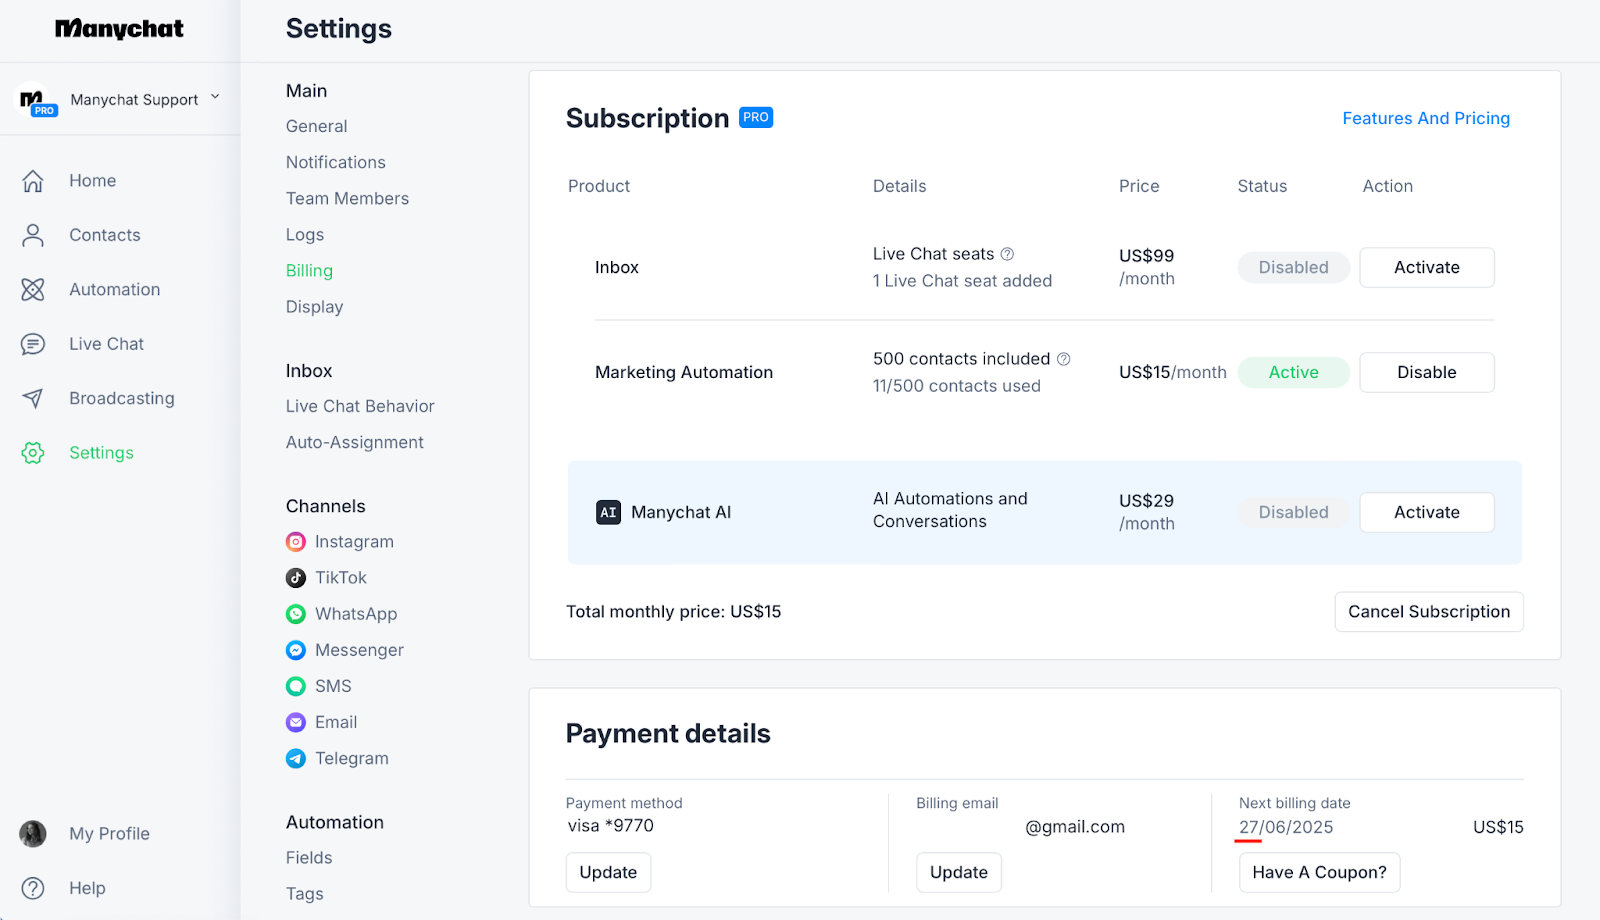Click the Help question mark icon
This screenshot has width=1600, height=920.
(x=33, y=888)
